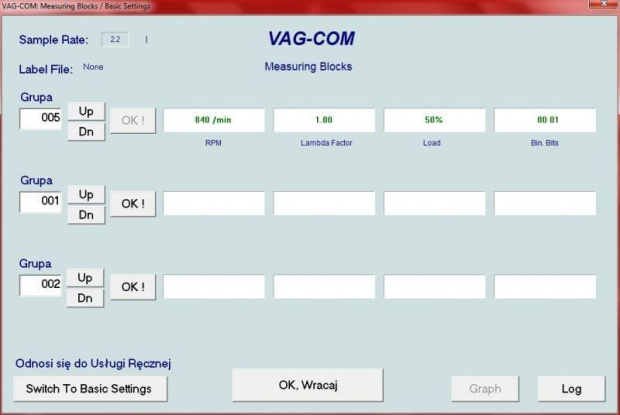Click Odnosi się do Usługi Ręcznej text
This screenshot has height=415, width=620.
(93, 364)
